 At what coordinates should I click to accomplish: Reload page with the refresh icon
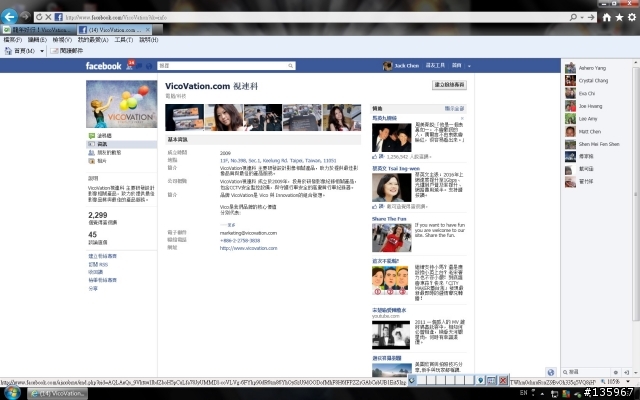click(x=39, y=17)
